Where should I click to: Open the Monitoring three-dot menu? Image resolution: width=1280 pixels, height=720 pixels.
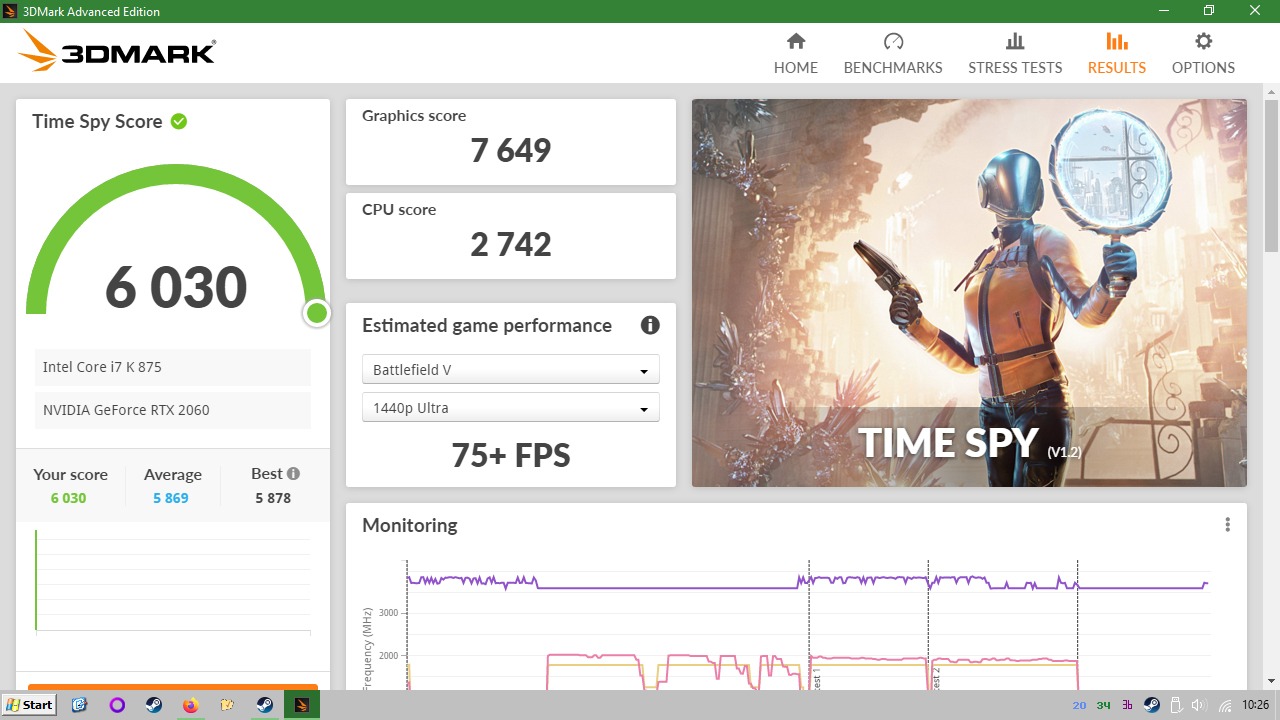tap(1227, 525)
